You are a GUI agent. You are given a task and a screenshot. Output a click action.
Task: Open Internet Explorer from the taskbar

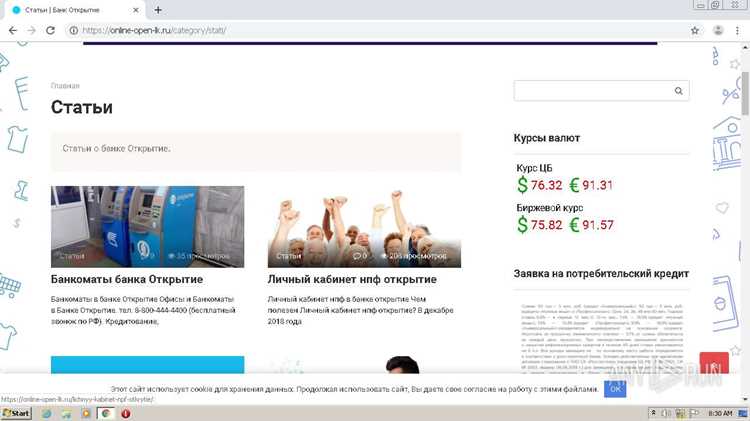click(x=46, y=413)
